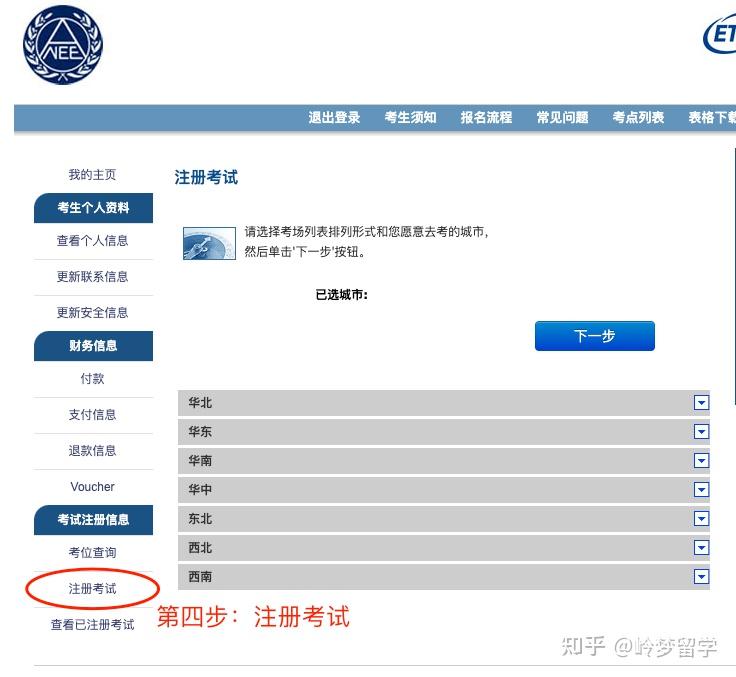Open 常见问题 in the top navigation
The image size is (736, 677).
562,117
